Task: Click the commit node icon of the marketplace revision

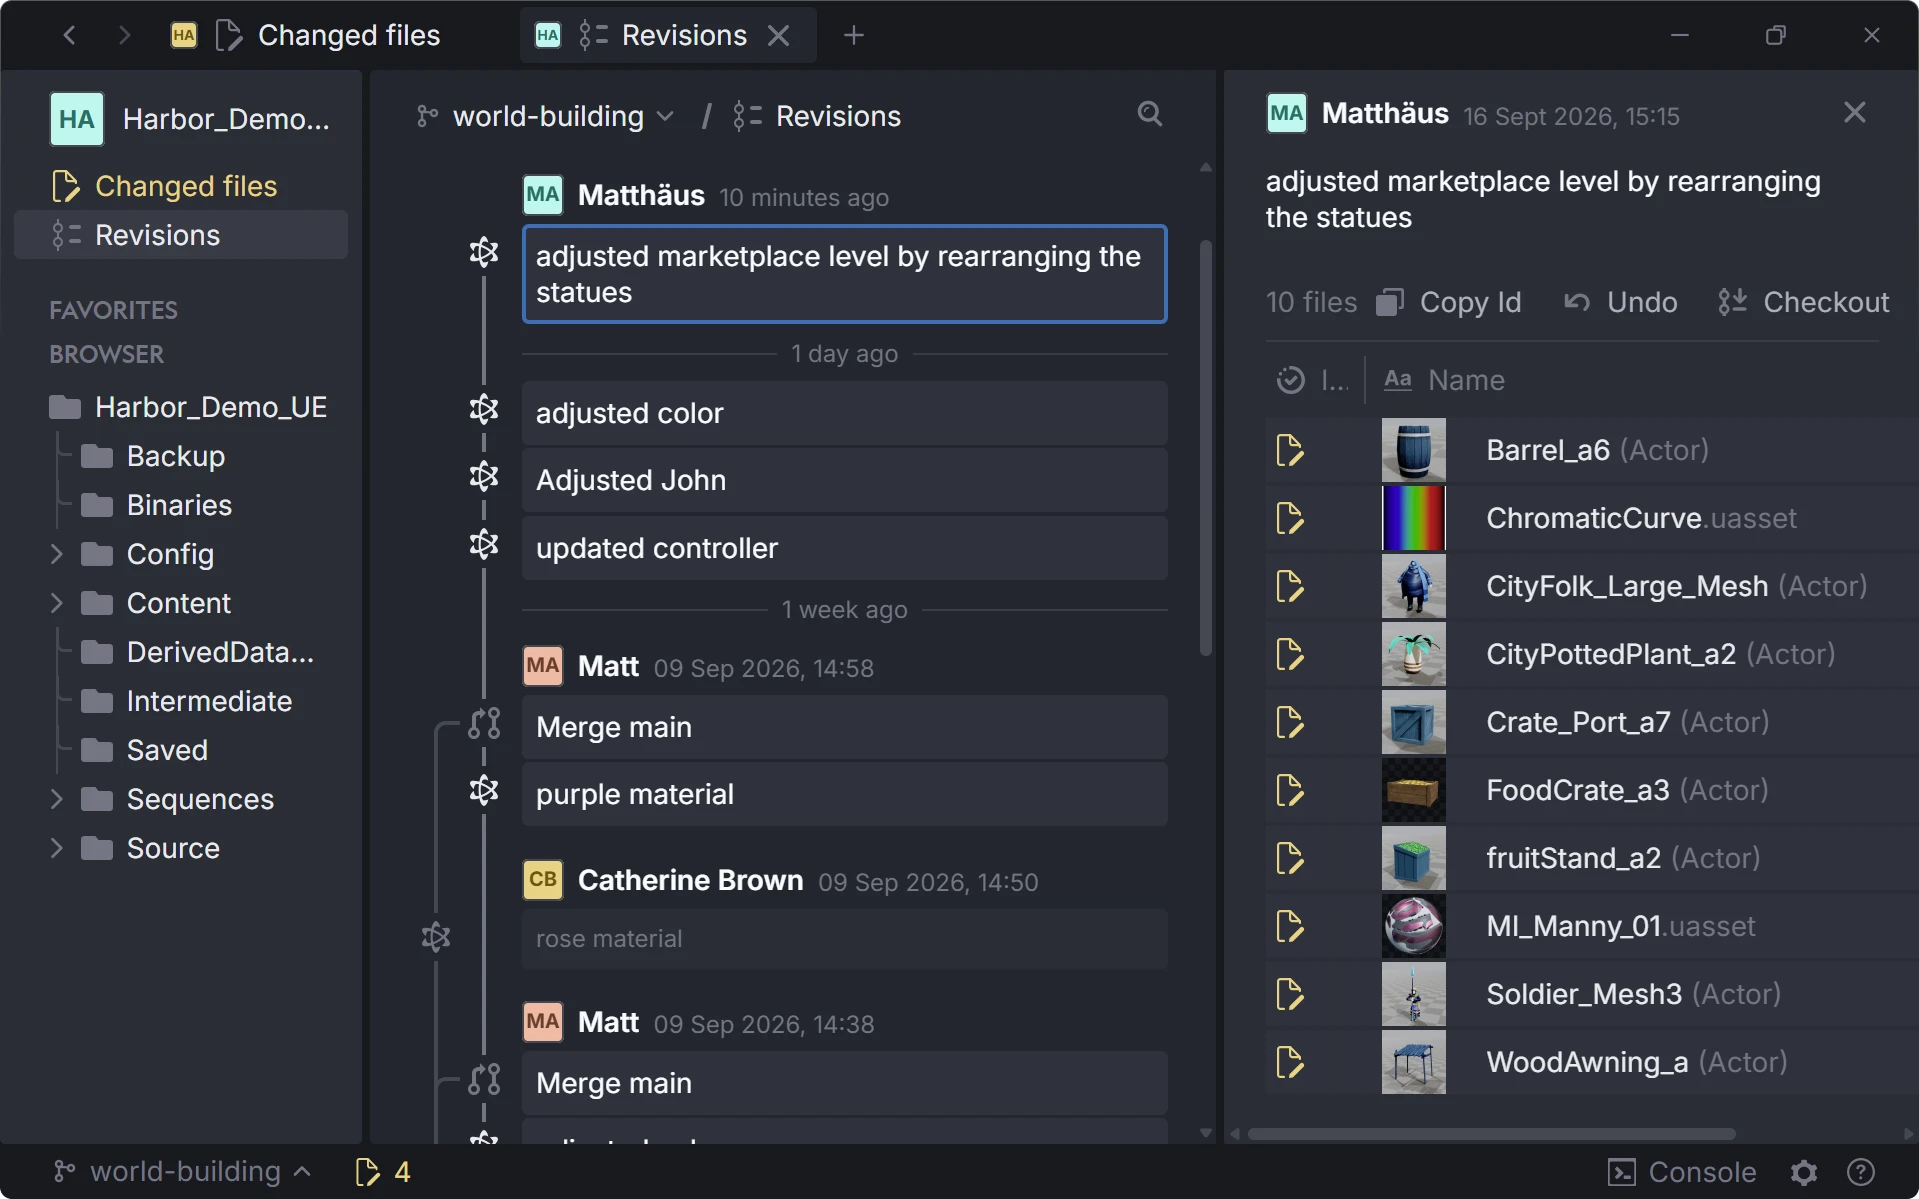Action: (484, 253)
